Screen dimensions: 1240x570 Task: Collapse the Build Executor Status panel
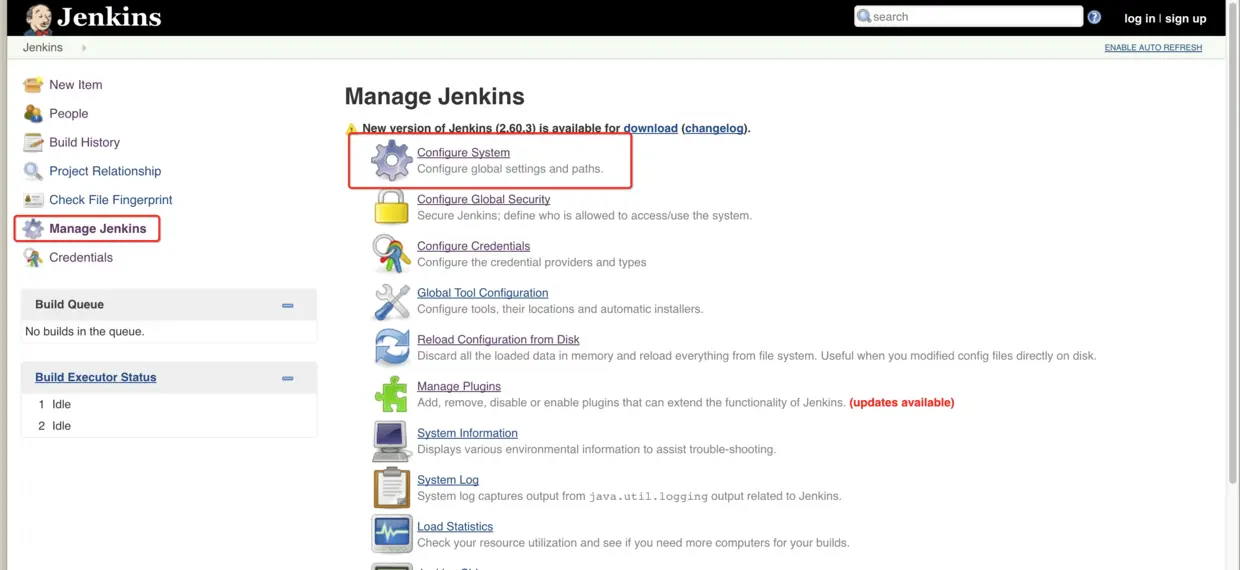click(288, 378)
